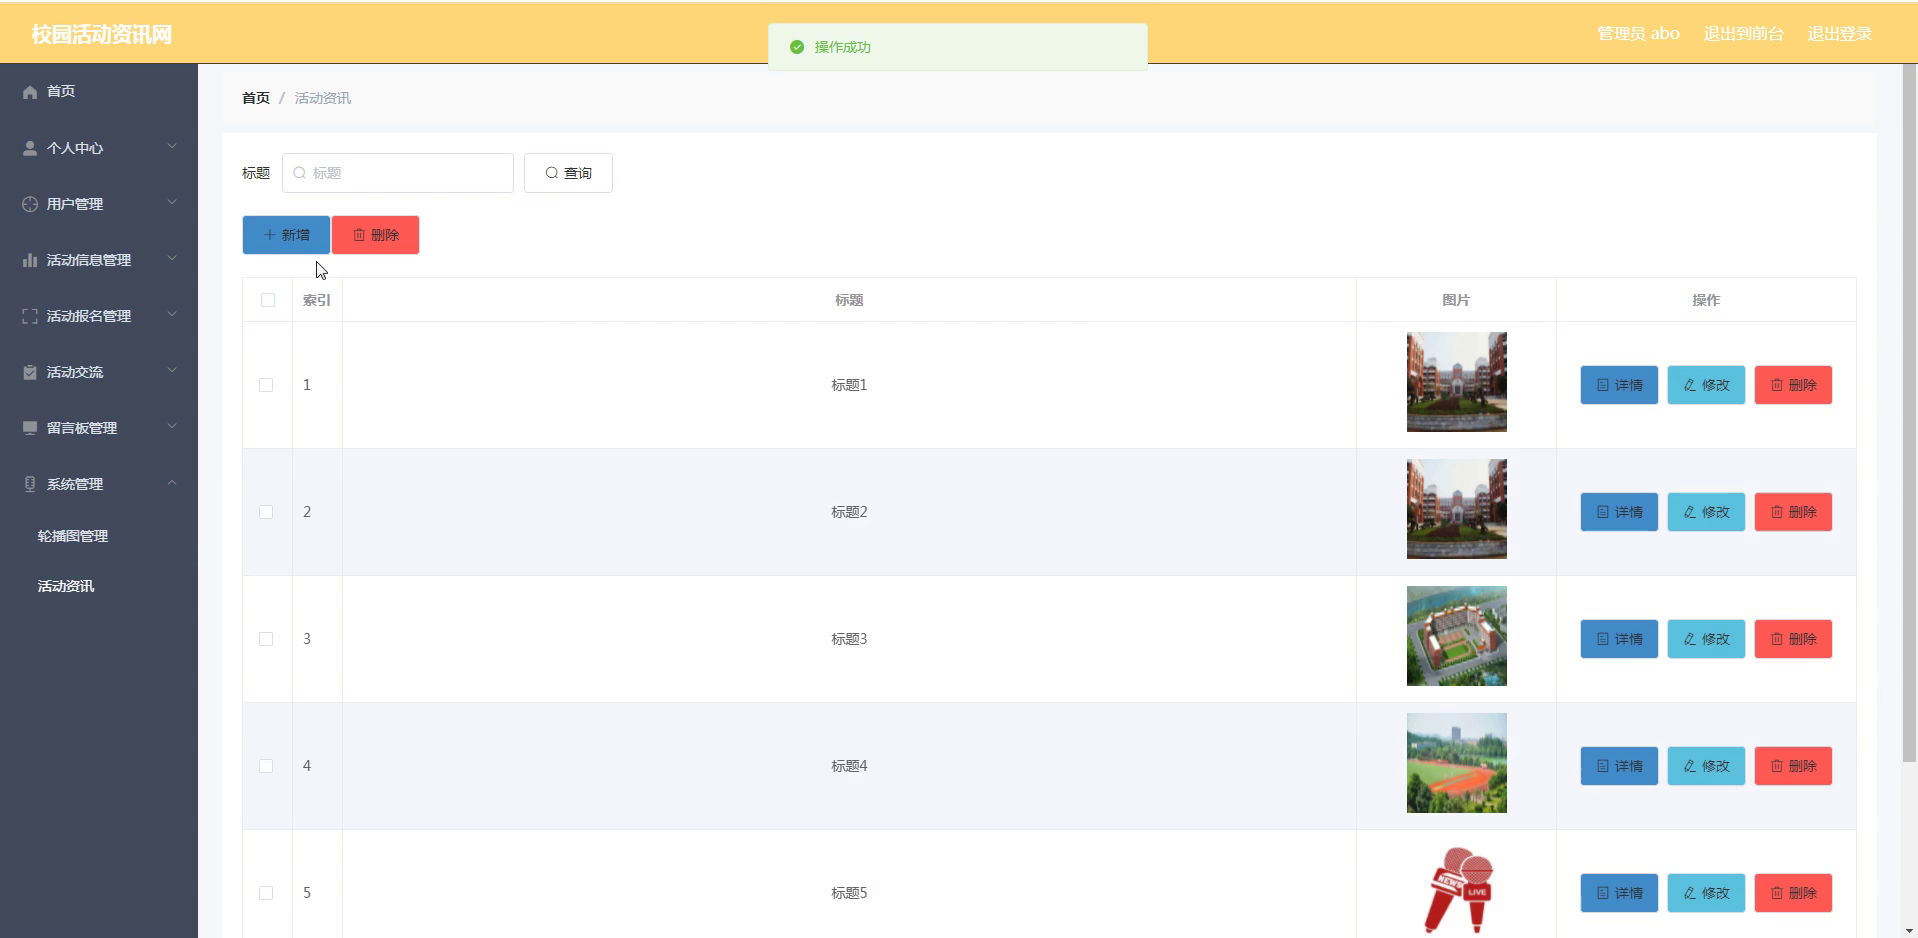Click 退出登录 link
1918x938 pixels.
pos(1839,33)
